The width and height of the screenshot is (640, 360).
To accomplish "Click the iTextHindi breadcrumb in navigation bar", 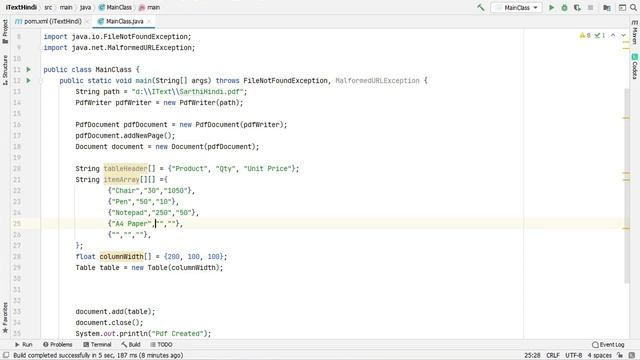I will (21, 7).
